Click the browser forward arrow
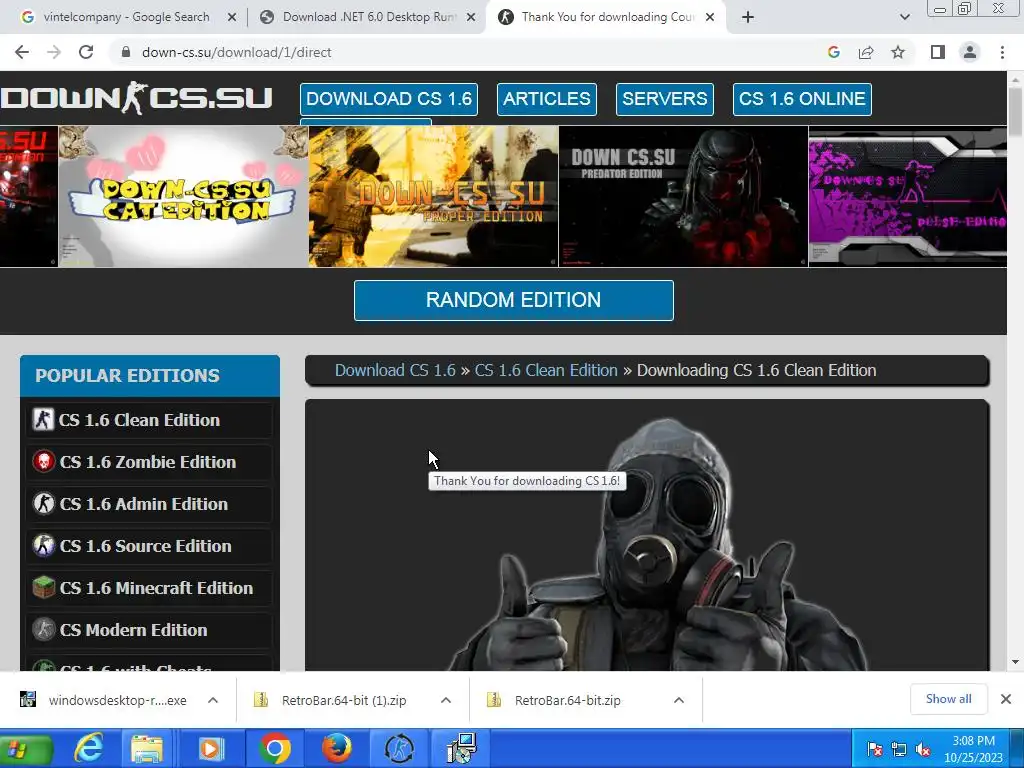Image resolution: width=1024 pixels, height=768 pixels. [54, 52]
